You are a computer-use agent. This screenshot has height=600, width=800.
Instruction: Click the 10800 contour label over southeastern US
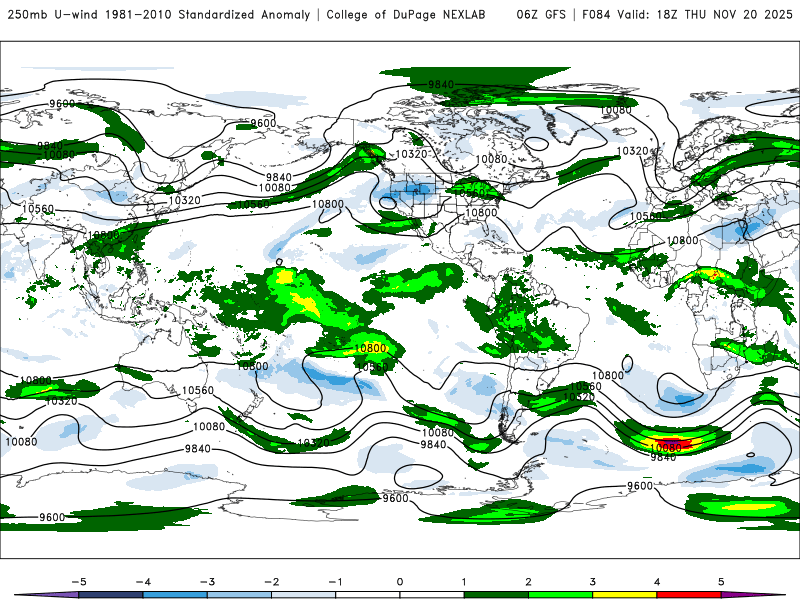[x=481, y=212]
